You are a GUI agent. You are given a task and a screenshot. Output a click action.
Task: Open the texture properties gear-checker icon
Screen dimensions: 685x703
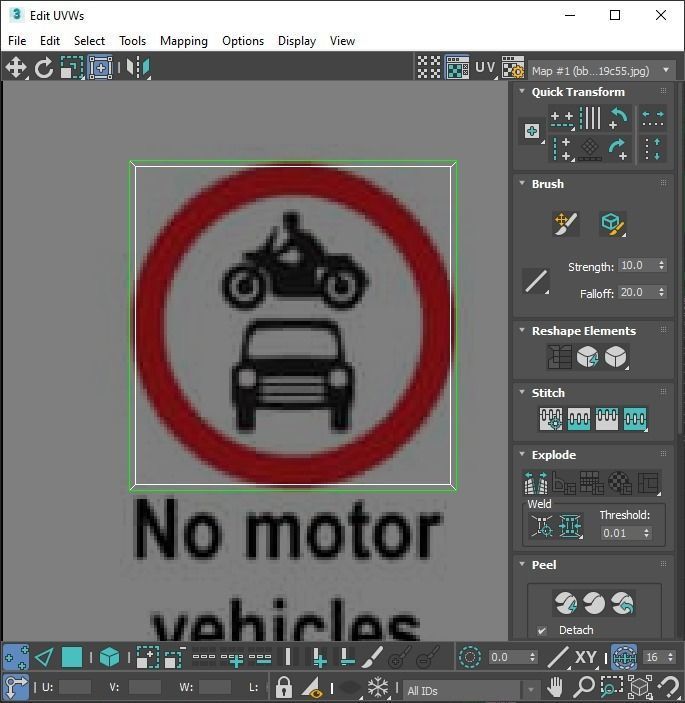(x=513, y=68)
